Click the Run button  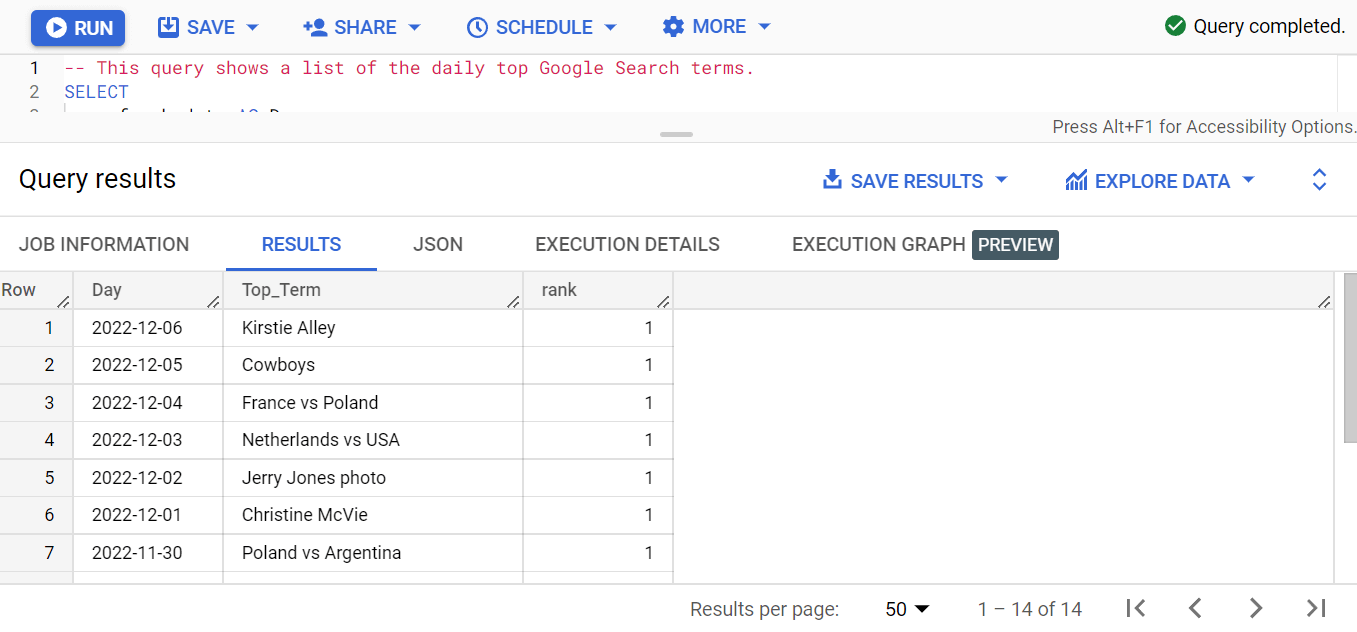point(77,27)
